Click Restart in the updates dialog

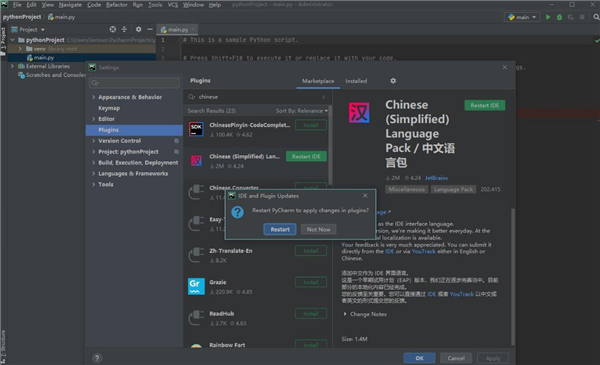[x=280, y=229]
